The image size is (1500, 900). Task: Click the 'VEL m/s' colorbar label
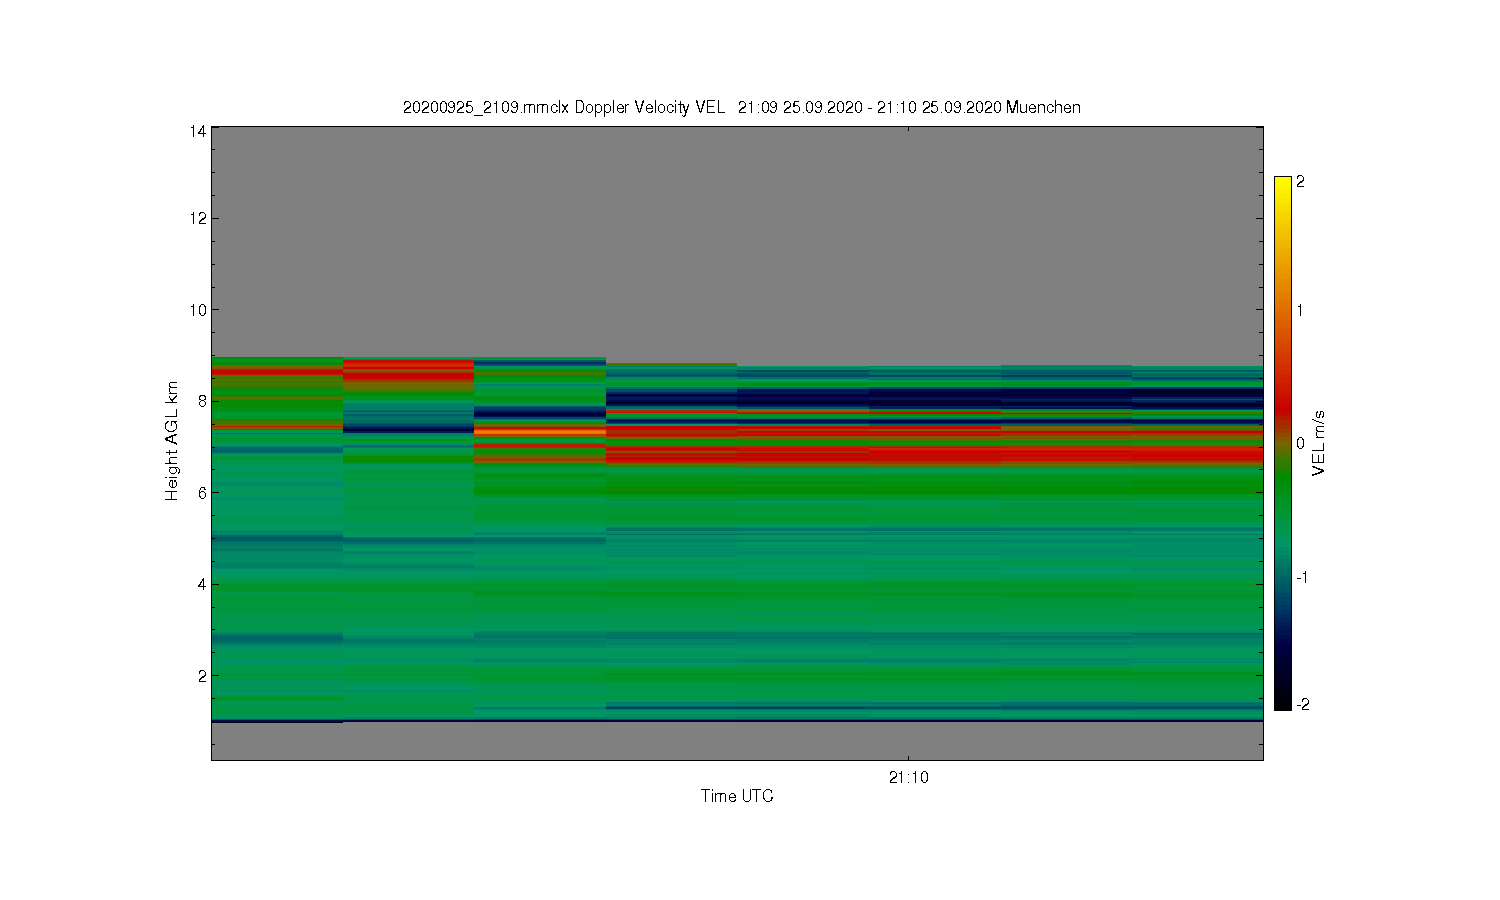(x=1318, y=443)
